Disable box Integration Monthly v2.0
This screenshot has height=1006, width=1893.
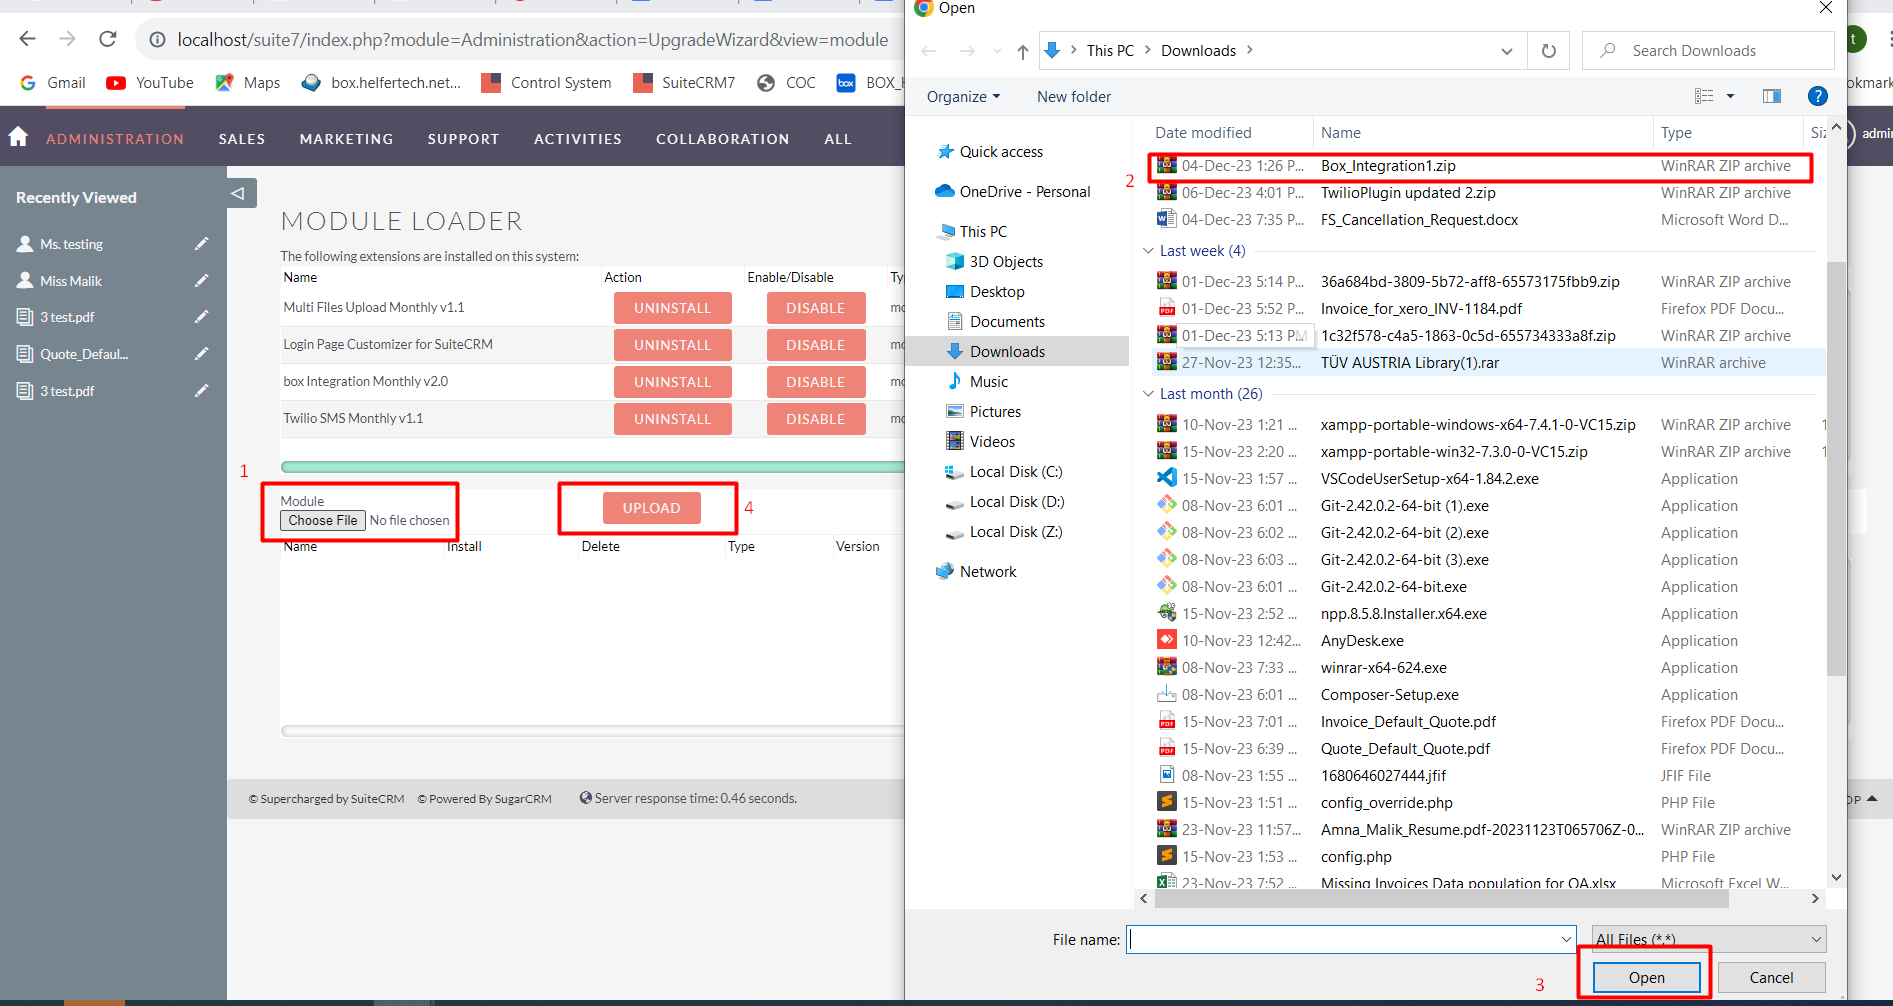click(815, 382)
